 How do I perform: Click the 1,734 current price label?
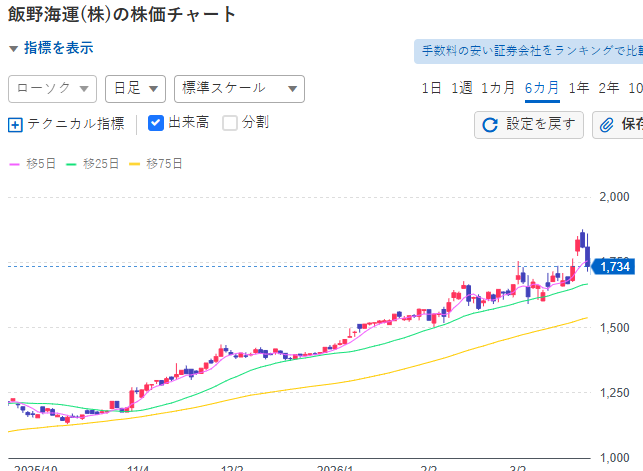point(614,267)
